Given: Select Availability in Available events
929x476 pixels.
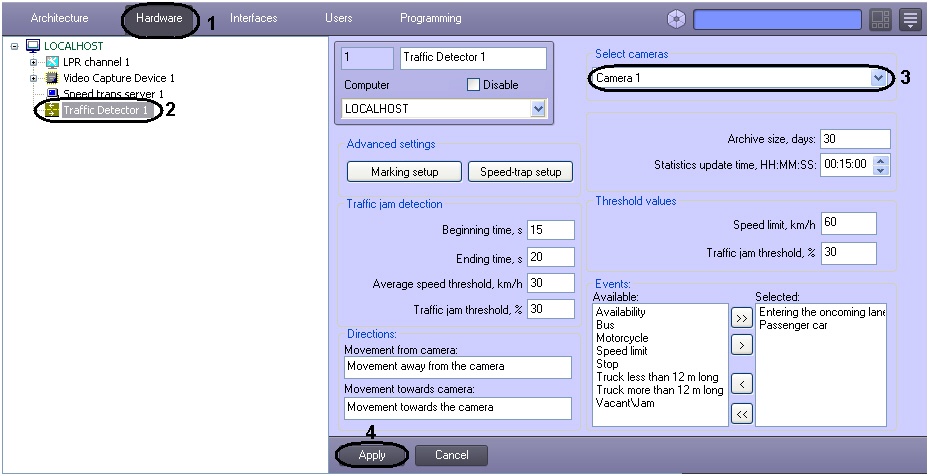Looking at the screenshot, I should click(620, 312).
